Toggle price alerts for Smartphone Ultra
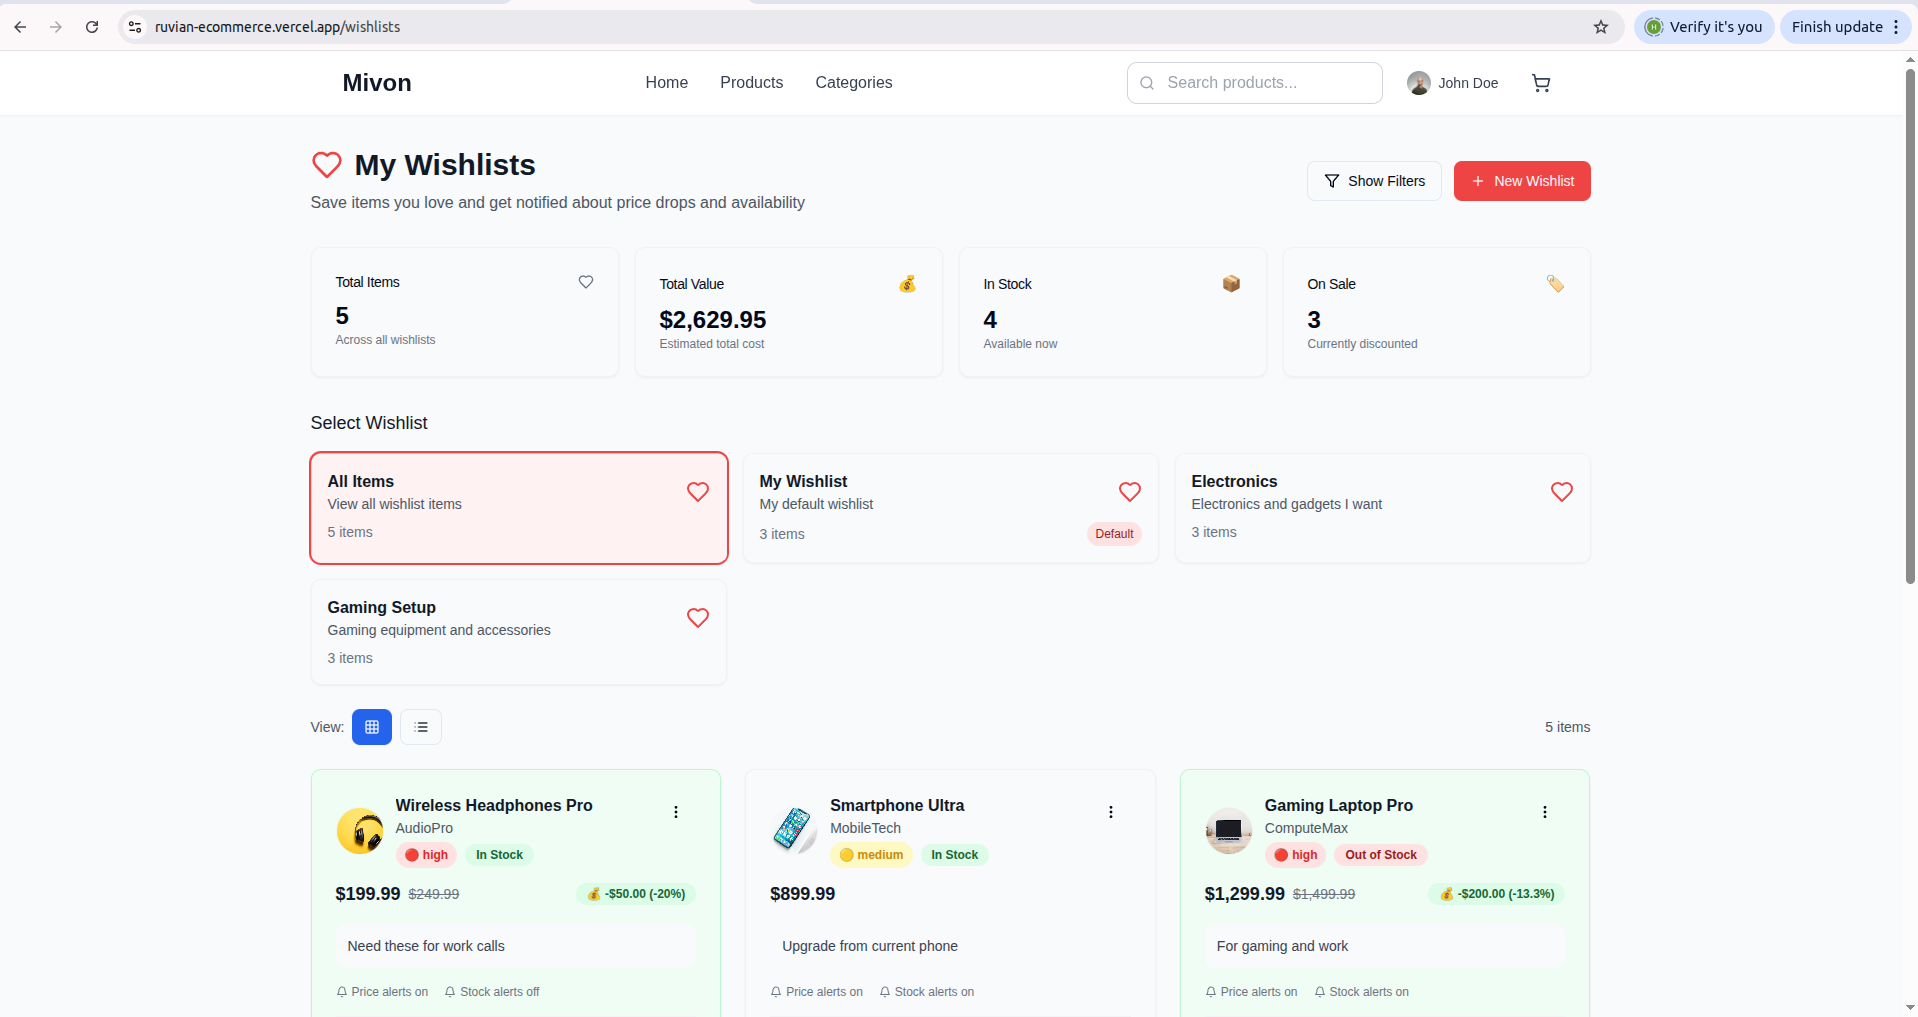 click(817, 992)
